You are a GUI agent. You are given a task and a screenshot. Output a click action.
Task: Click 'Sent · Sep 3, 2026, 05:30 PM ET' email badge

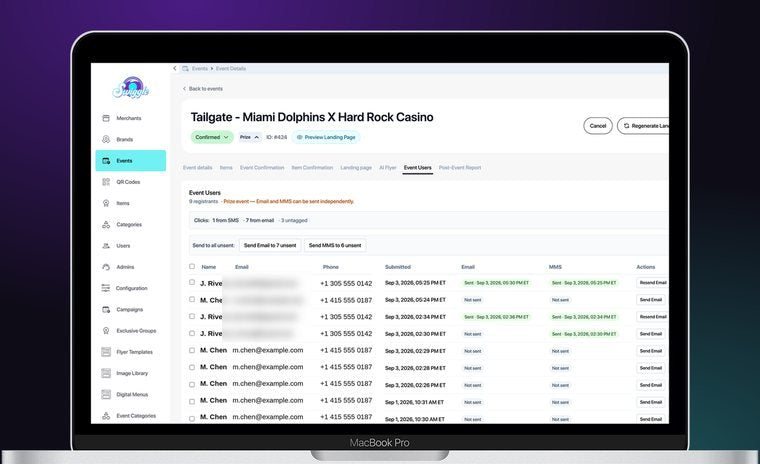point(496,283)
